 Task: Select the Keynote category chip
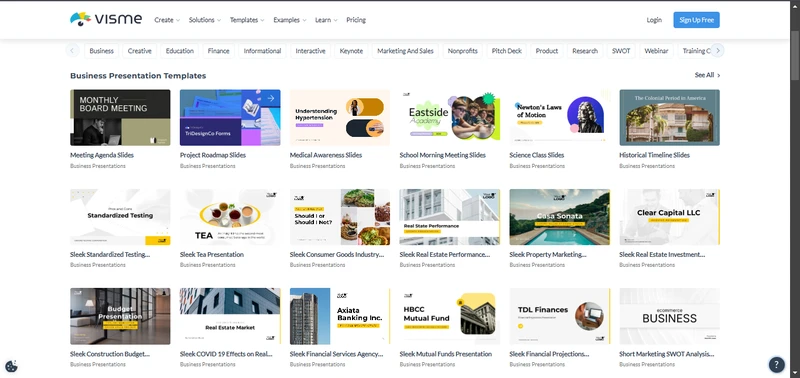(x=351, y=51)
